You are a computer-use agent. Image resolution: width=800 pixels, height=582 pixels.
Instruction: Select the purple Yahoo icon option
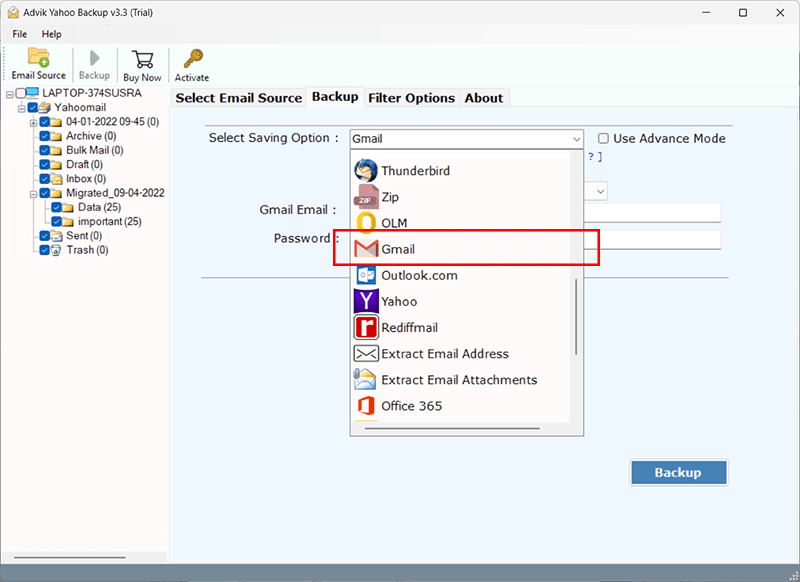(366, 301)
